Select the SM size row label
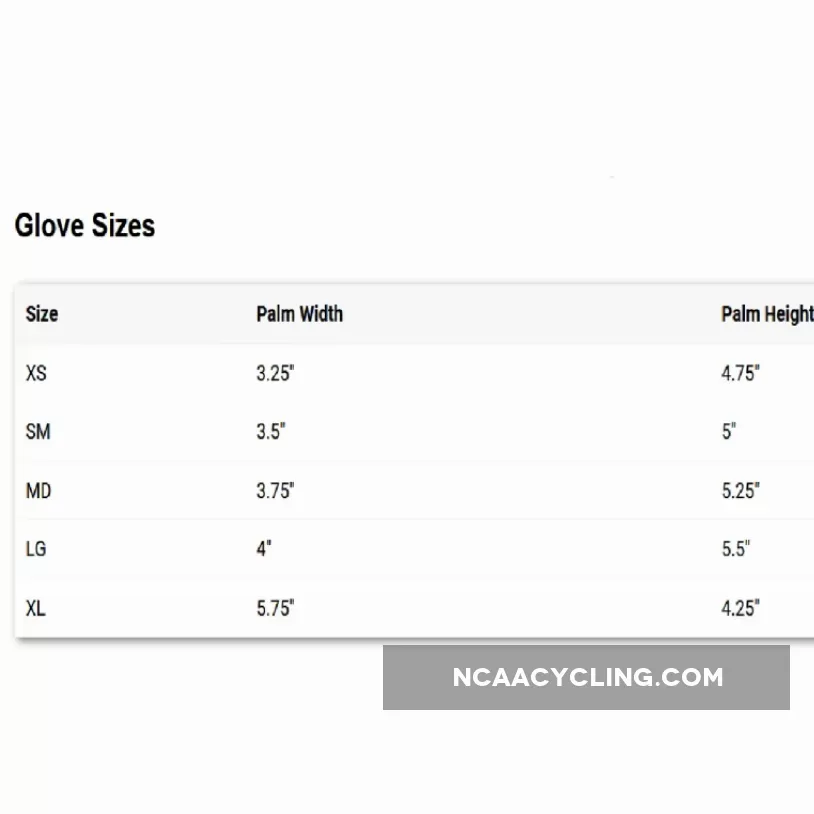814x814 pixels. click(x=38, y=432)
